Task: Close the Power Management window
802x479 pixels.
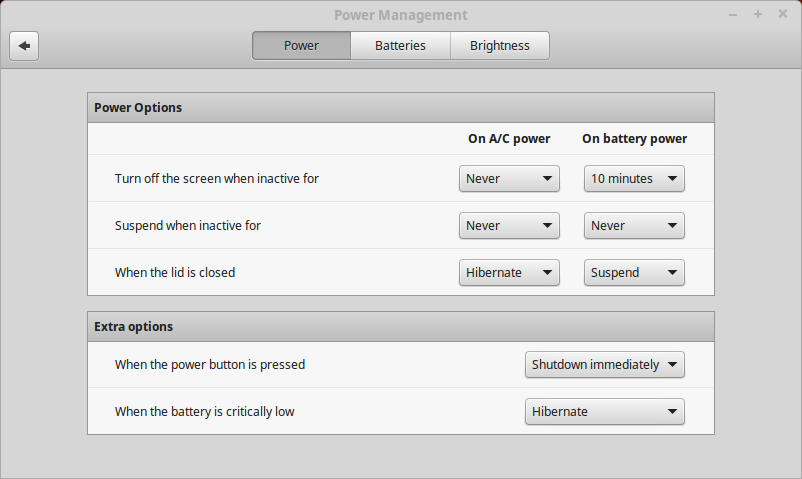Action: coord(783,15)
